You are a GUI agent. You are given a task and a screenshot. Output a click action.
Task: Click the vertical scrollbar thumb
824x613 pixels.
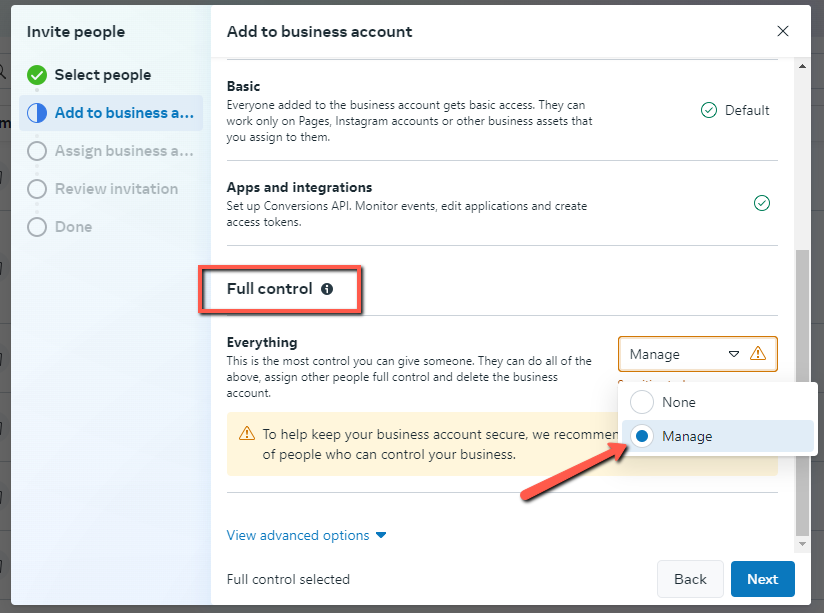[x=802, y=392]
